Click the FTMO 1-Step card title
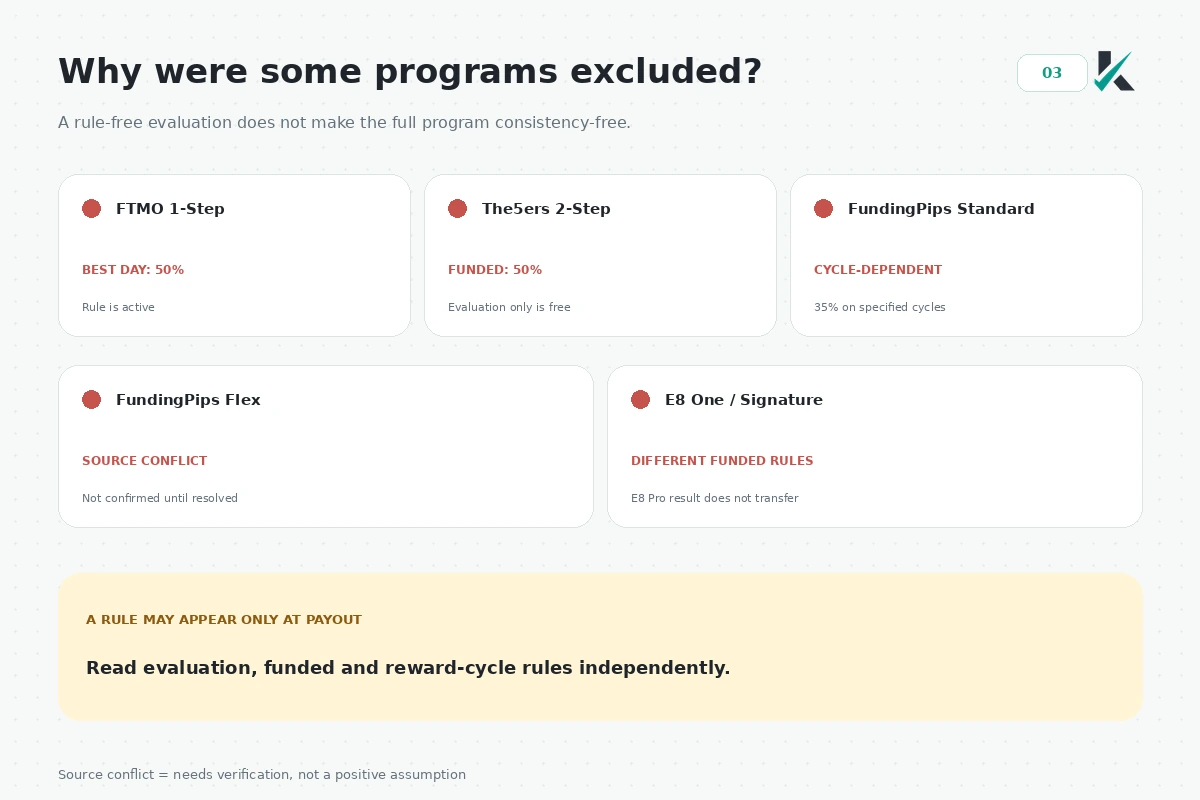1200x800 pixels. 170,209
